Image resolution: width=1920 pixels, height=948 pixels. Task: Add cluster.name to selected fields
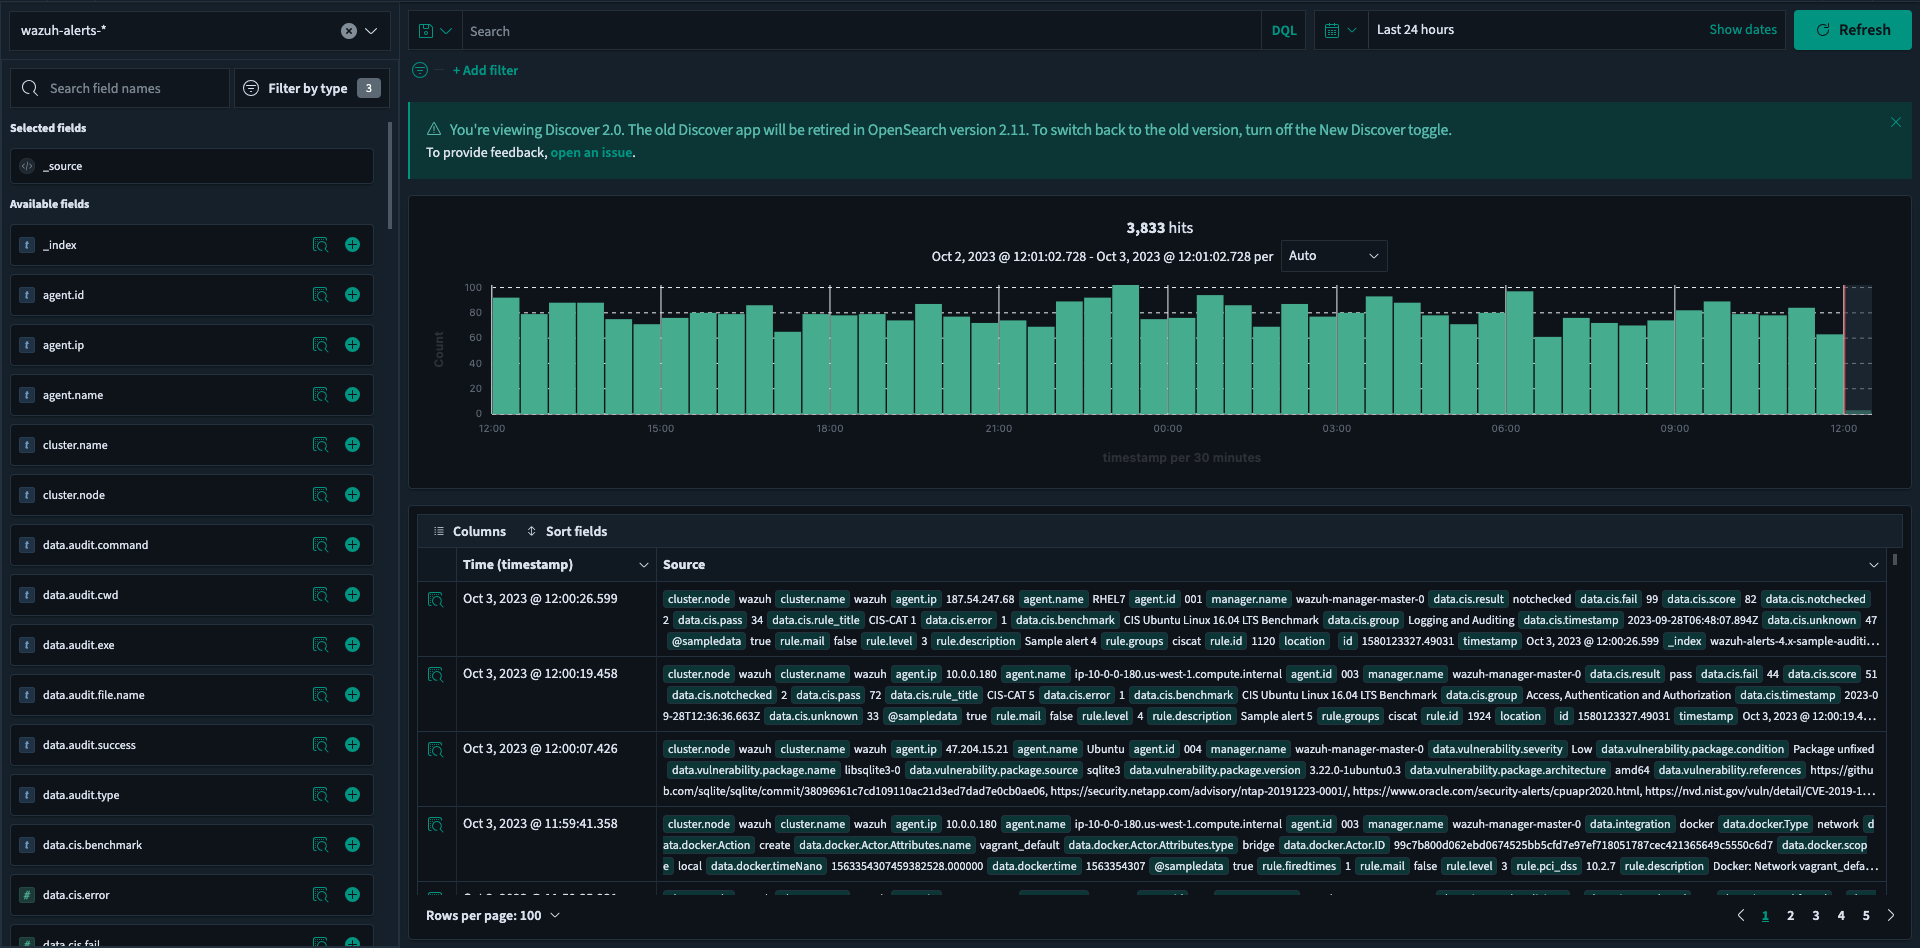352,444
